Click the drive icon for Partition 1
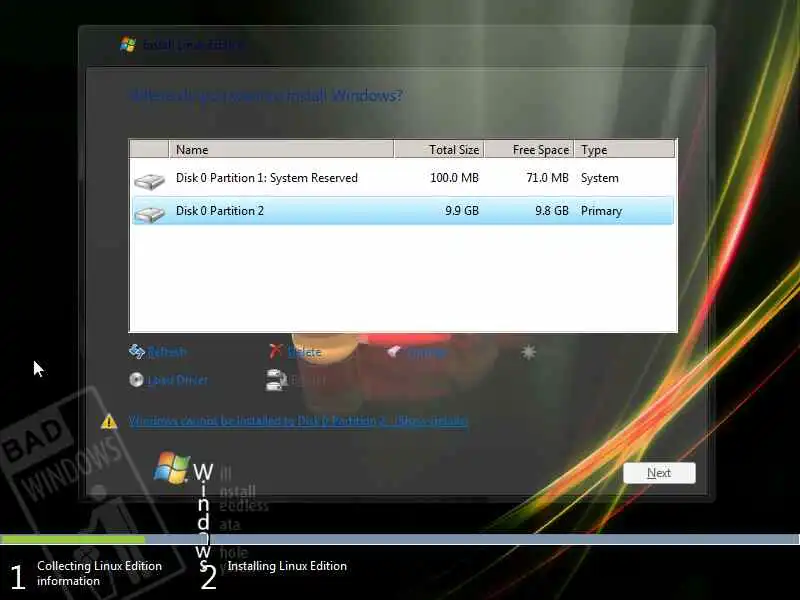 149,181
